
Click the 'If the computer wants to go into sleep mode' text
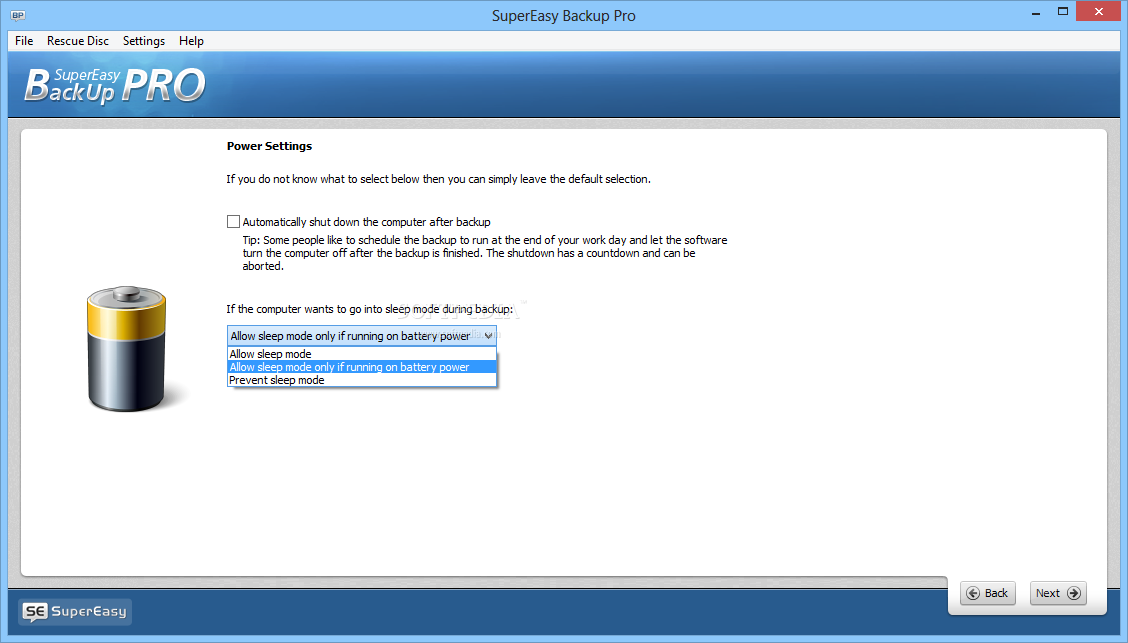click(x=370, y=309)
